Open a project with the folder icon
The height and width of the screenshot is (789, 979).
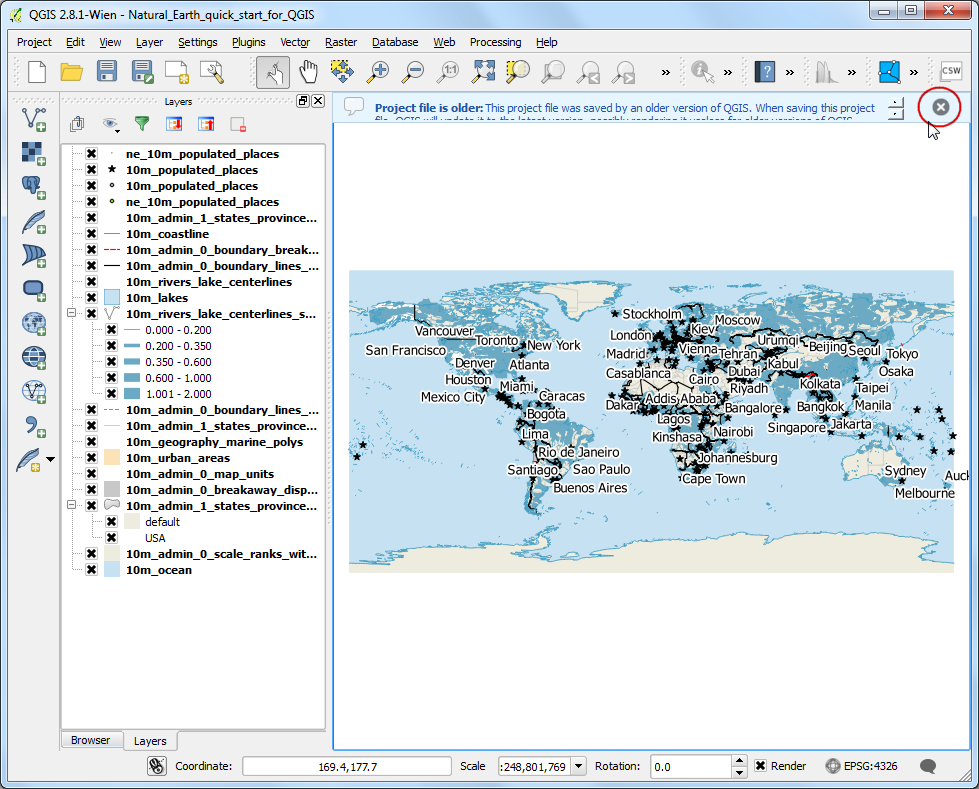(x=72, y=72)
